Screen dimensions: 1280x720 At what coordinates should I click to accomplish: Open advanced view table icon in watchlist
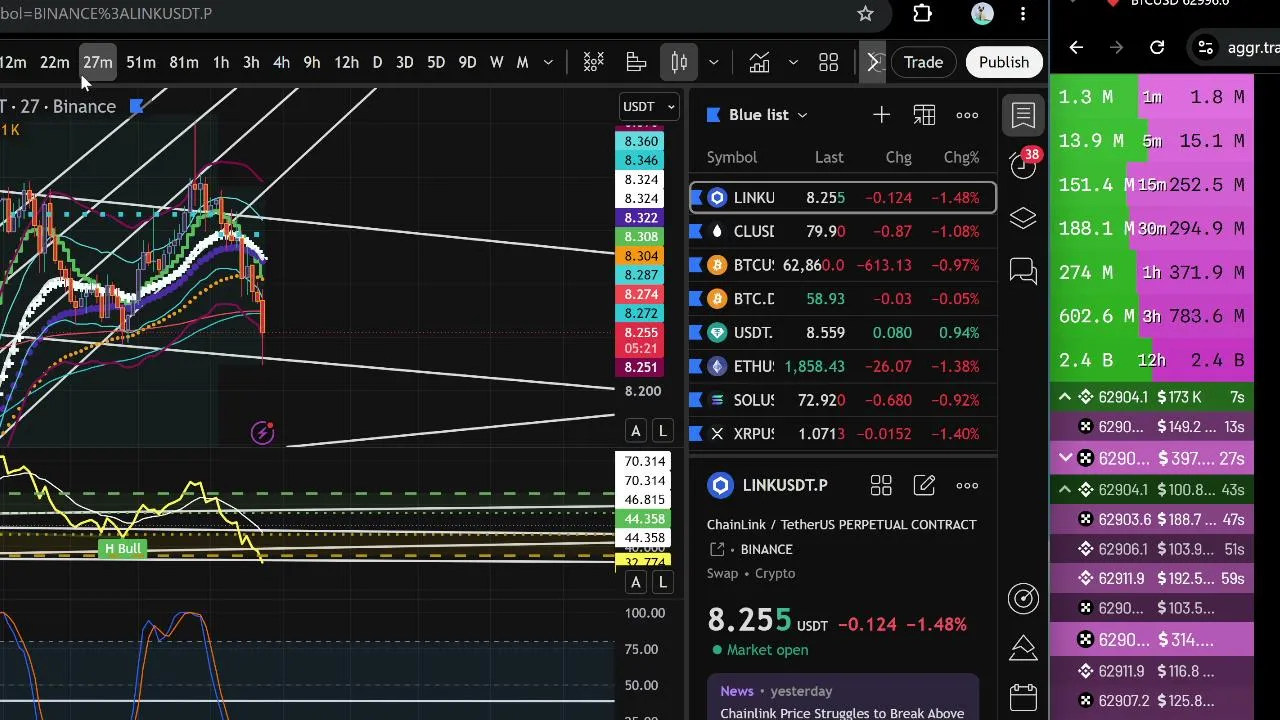(924, 115)
